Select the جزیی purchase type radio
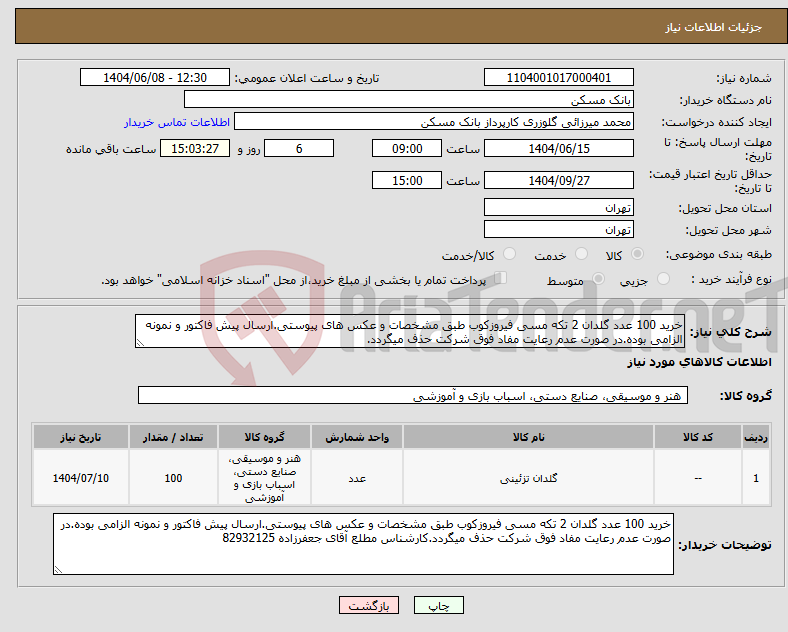The width and height of the screenshot is (788, 632). (663, 278)
